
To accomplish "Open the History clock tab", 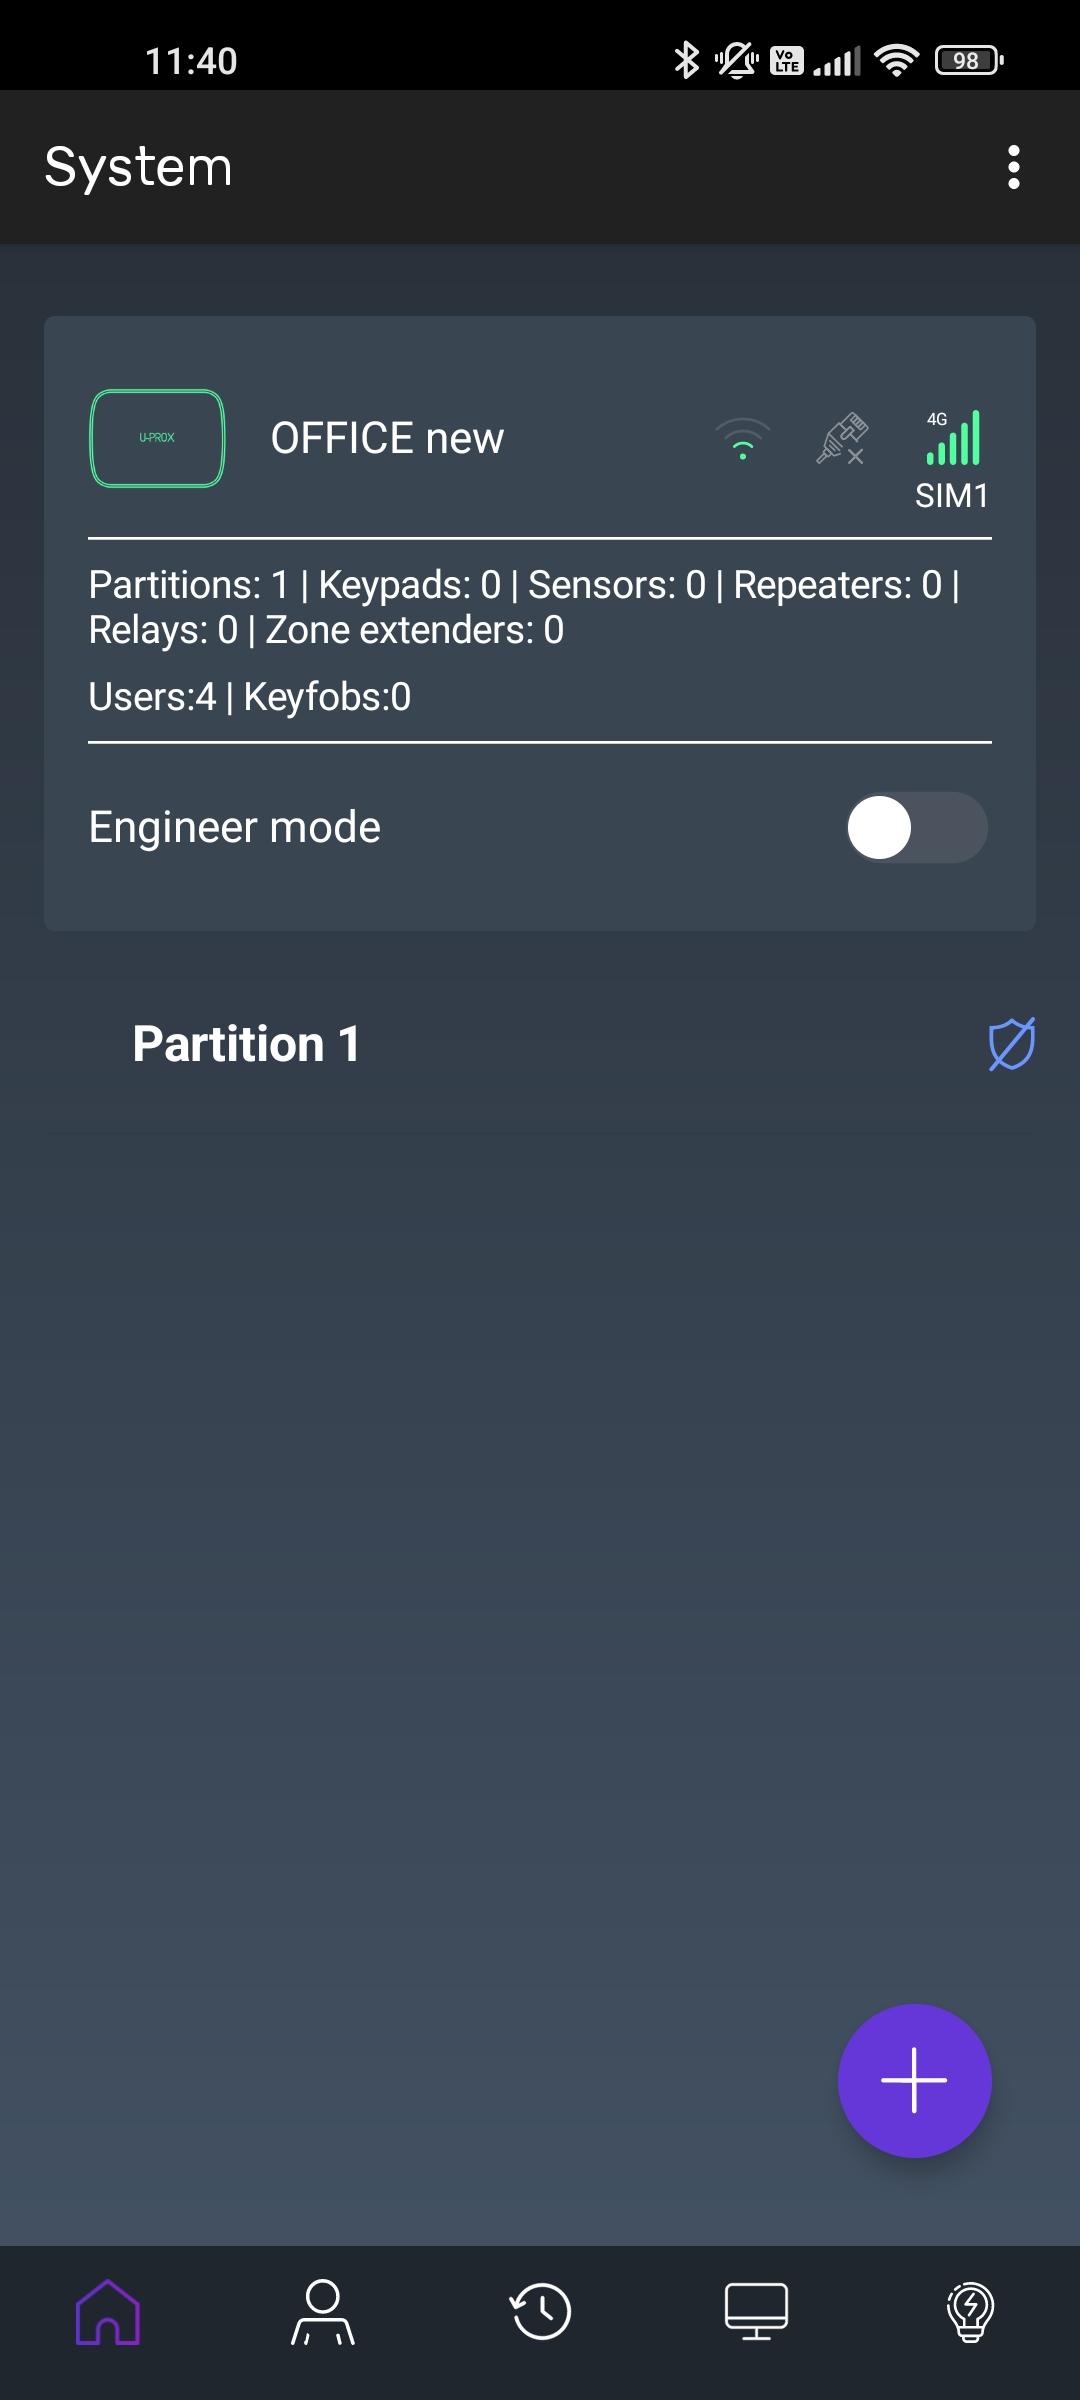I will click(540, 2311).
